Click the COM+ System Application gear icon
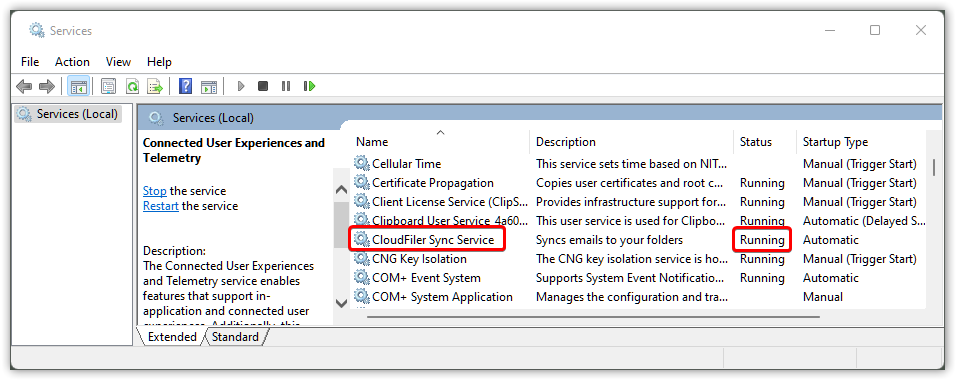 (362, 296)
